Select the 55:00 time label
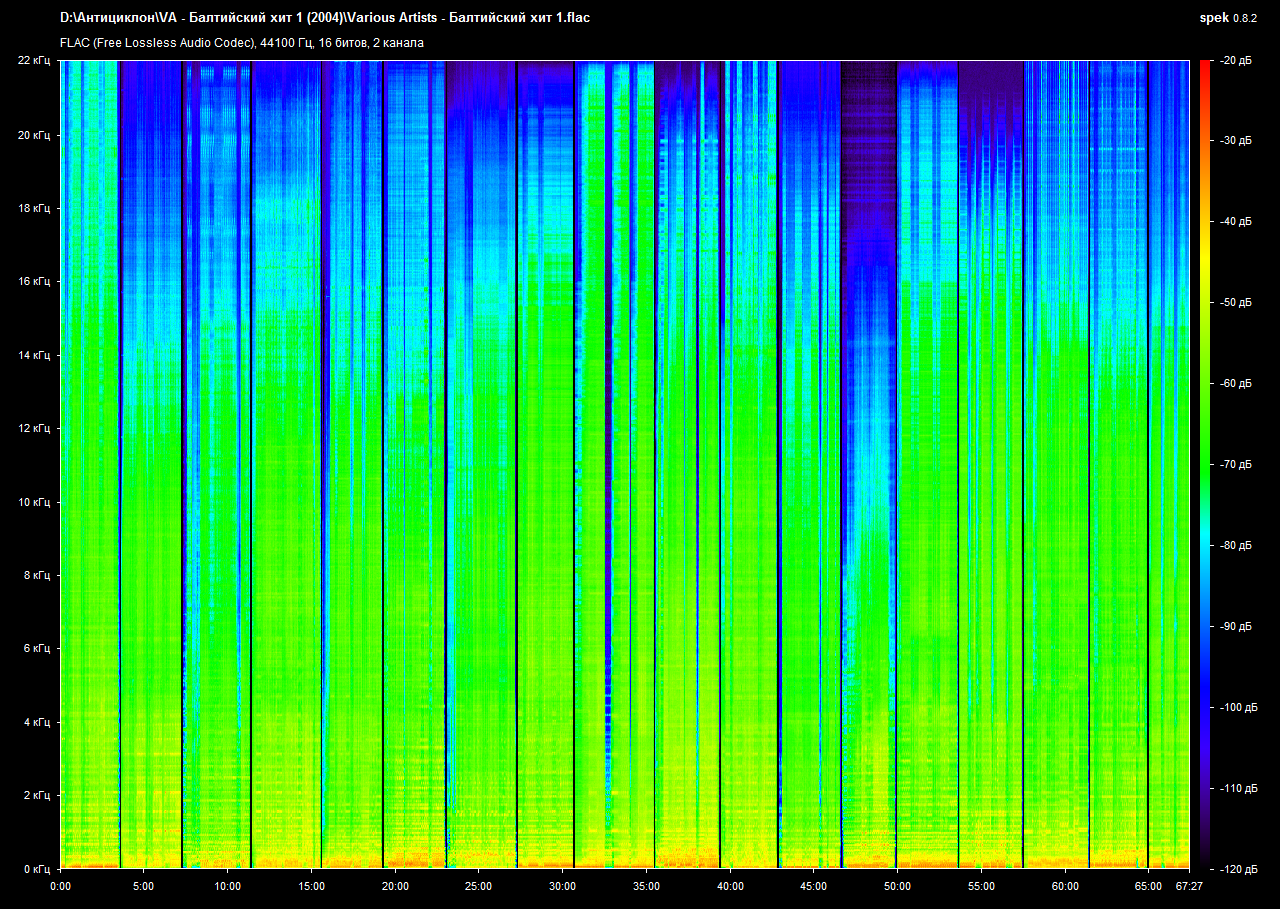The image size is (1280, 909). coord(981,886)
